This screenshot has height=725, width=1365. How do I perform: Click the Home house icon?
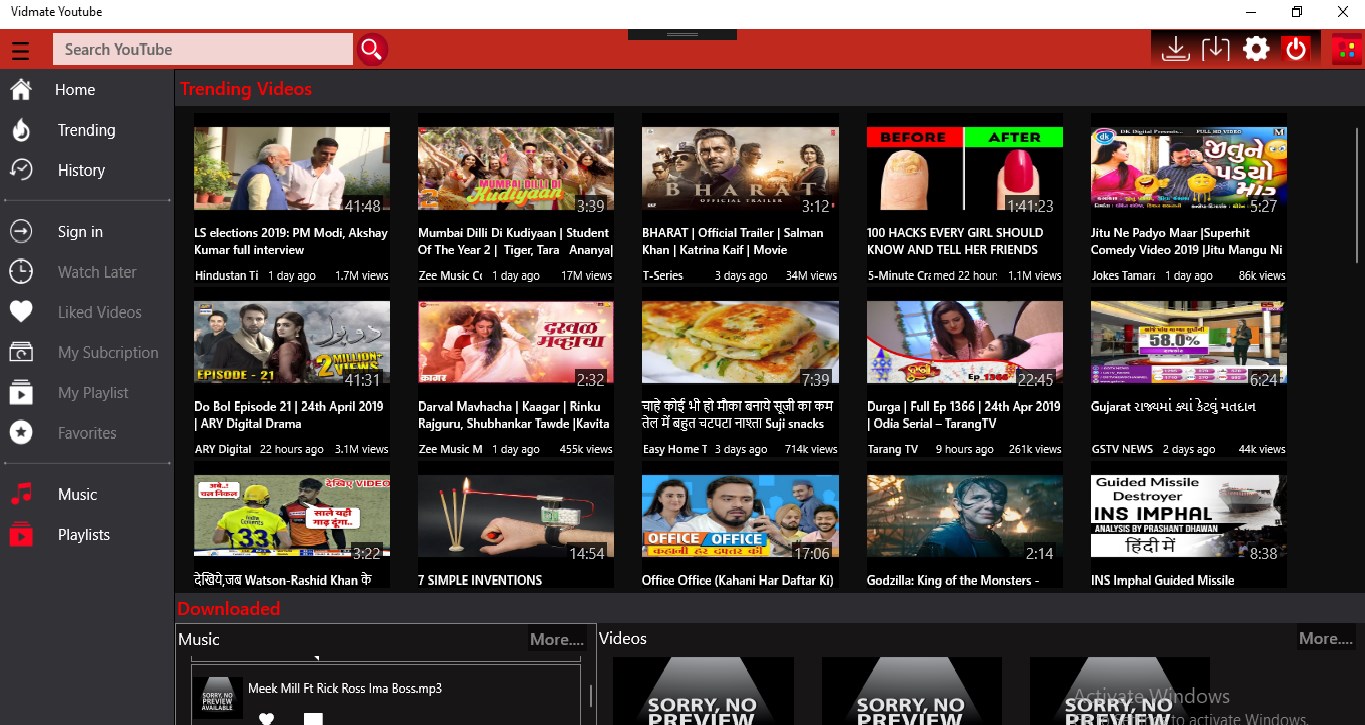pos(21,90)
